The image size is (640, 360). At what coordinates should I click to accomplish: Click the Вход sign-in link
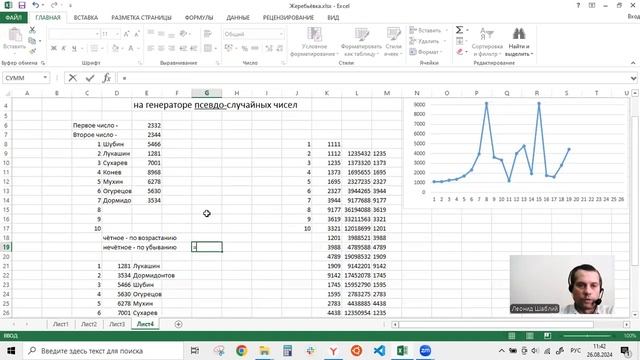633,17
